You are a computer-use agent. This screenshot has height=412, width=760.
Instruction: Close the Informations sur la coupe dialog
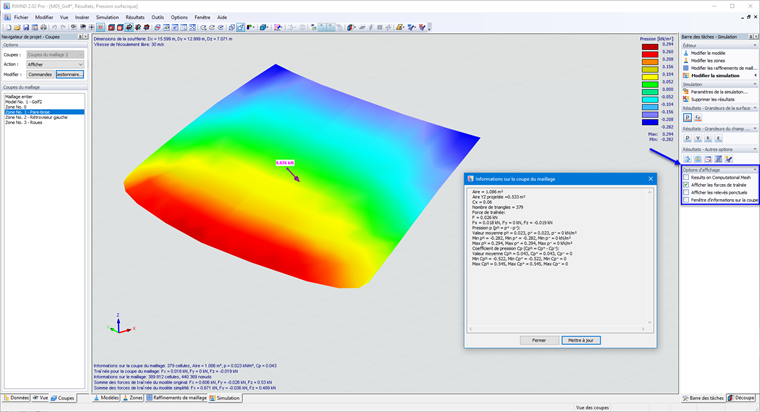click(x=650, y=179)
